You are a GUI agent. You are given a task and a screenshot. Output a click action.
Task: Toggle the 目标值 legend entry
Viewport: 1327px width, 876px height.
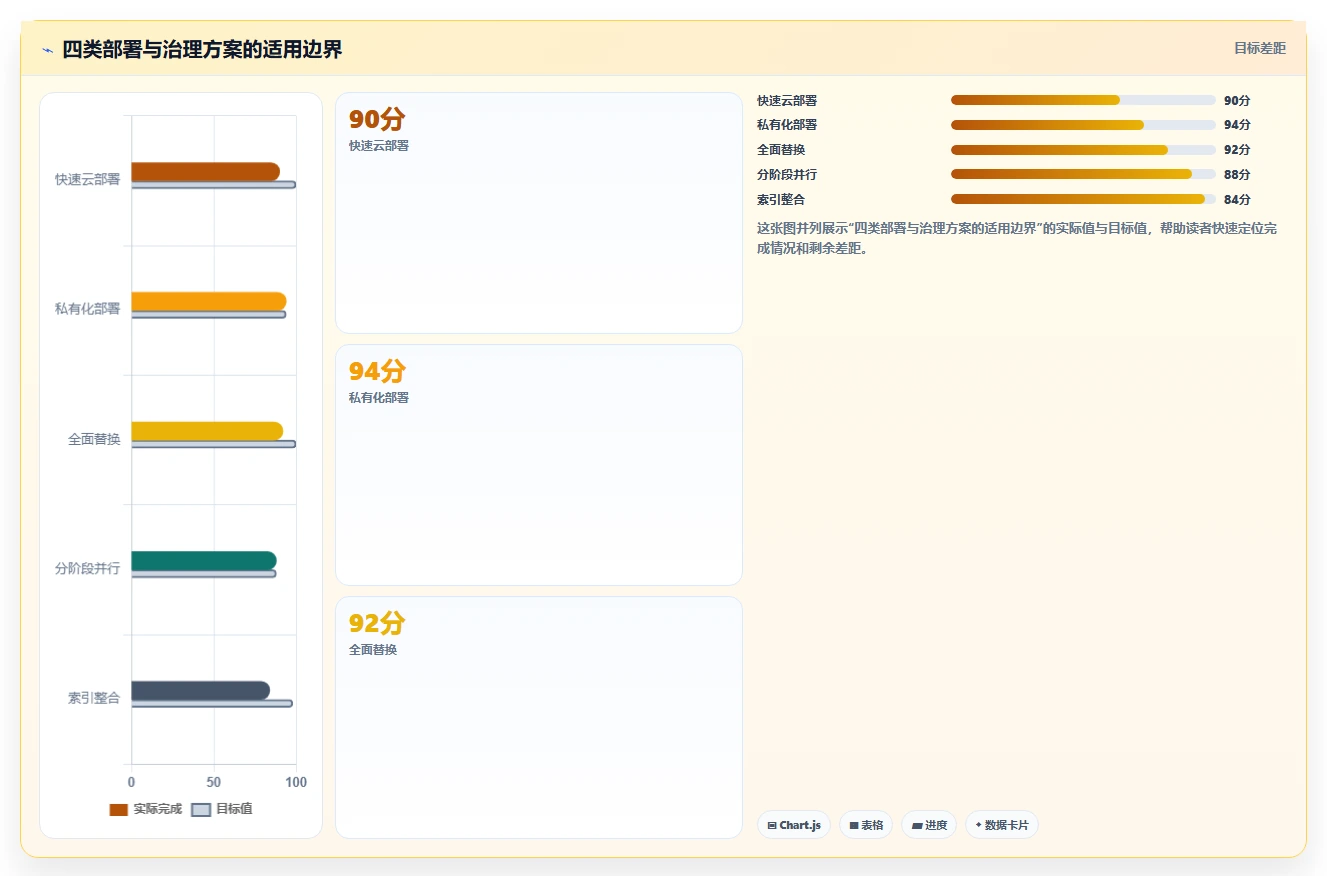222,809
